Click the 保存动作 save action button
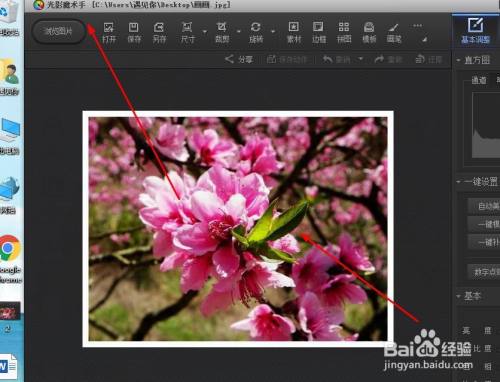The height and width of the screenshot is (382, 500). (x=287, y=60)
